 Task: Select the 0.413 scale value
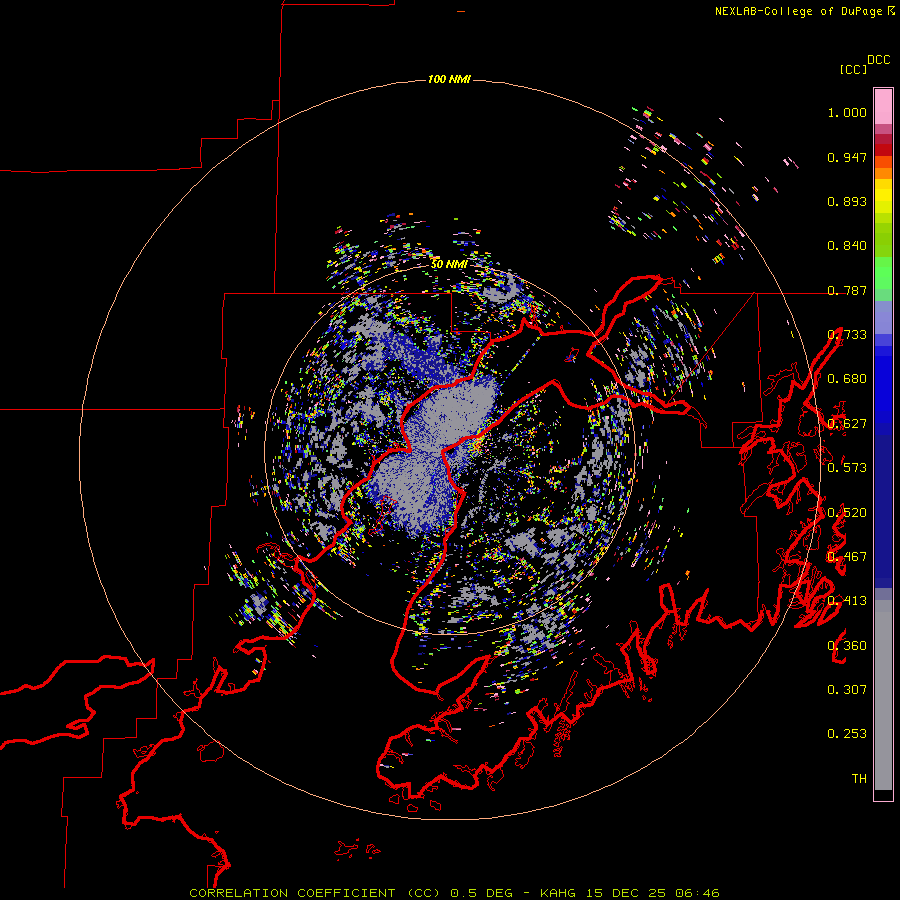click(847, 601)
